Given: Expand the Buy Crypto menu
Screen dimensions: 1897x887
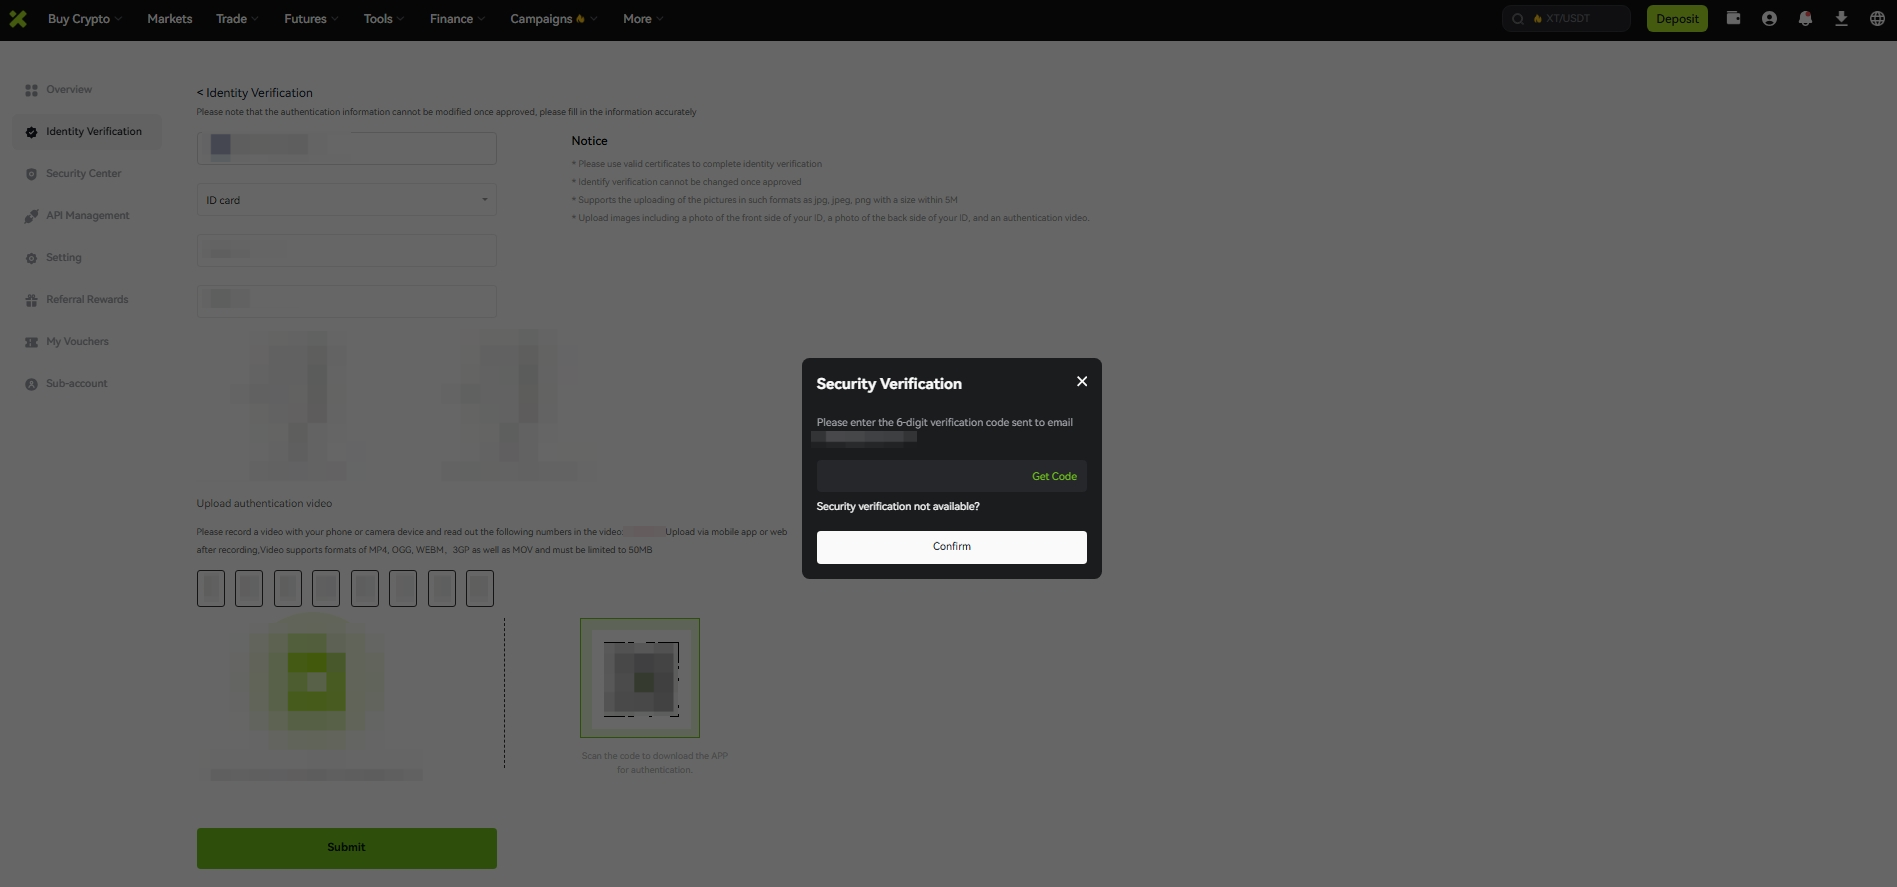Looking at the screenshot, I should click(85, 19).
